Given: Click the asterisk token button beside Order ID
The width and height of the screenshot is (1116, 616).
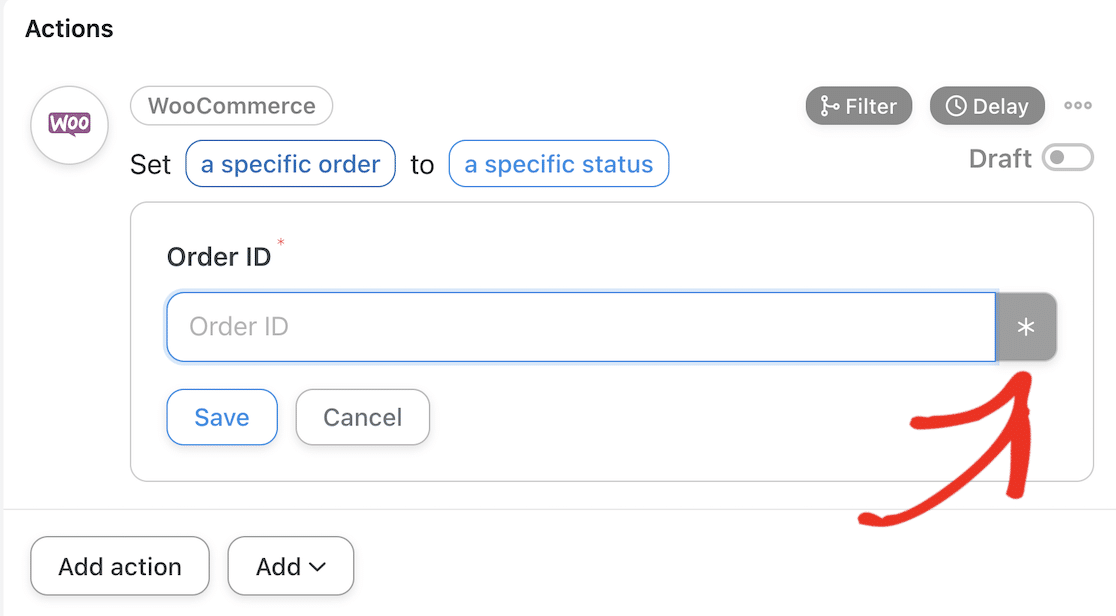Looking at the screenshot, I should pyautogui.click(x=1026, y=327).
